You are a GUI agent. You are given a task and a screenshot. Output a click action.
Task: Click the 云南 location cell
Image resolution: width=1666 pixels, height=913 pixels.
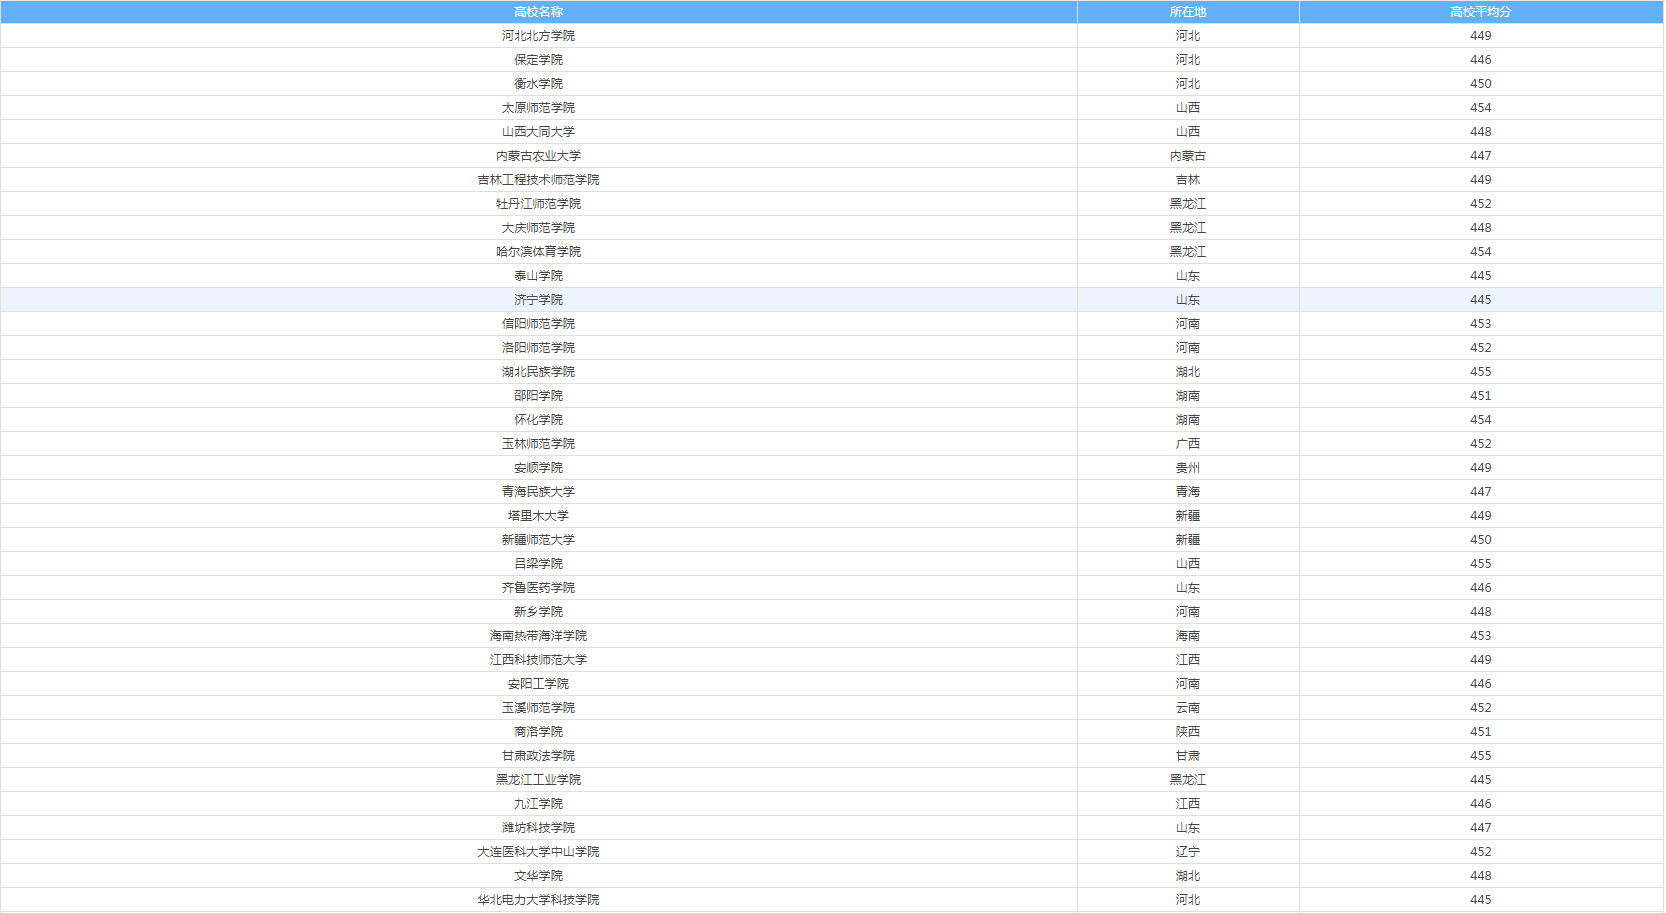tap(1188, 708)
